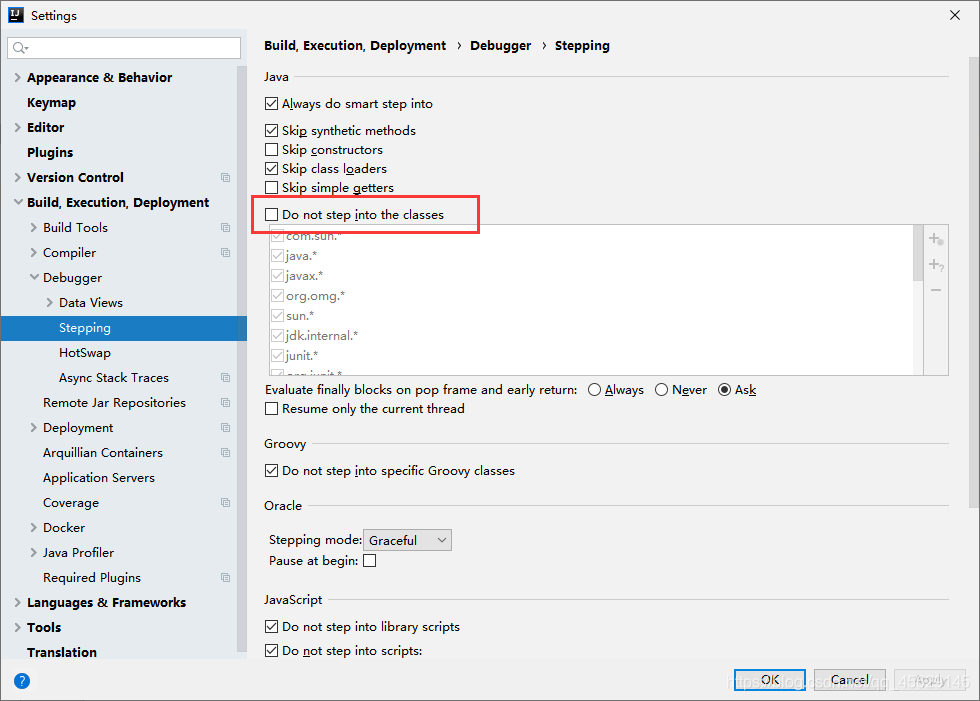Expand Languages & Frameworks node
The width and height of the screenshot is (980, 701).
18,602
